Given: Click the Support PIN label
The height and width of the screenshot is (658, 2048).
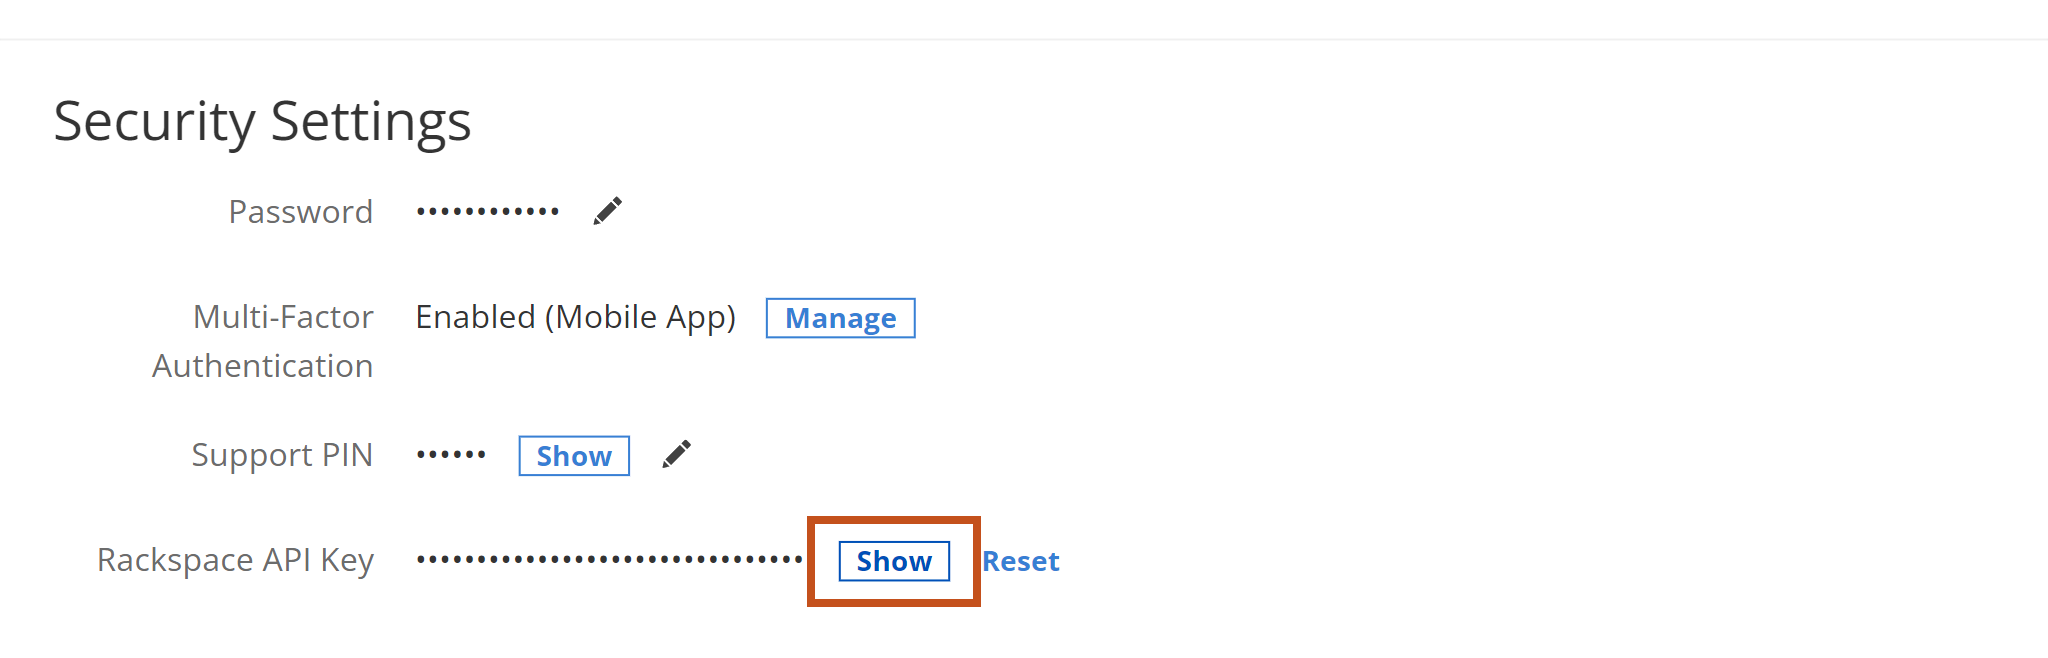Looking at the screenshot, I should pos(282,455).
